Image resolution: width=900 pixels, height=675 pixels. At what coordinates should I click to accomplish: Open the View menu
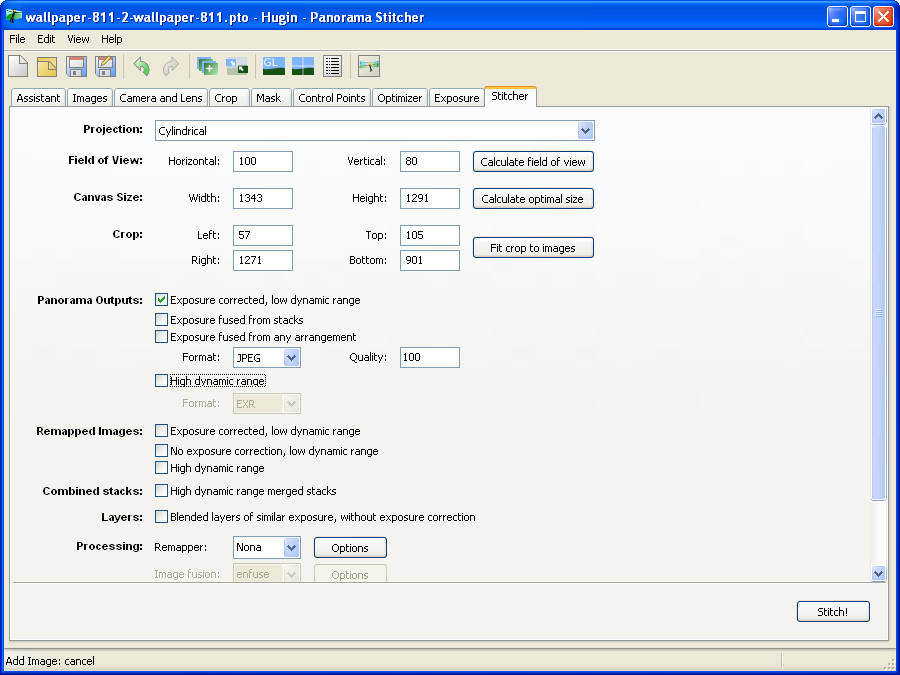point(78,39)
